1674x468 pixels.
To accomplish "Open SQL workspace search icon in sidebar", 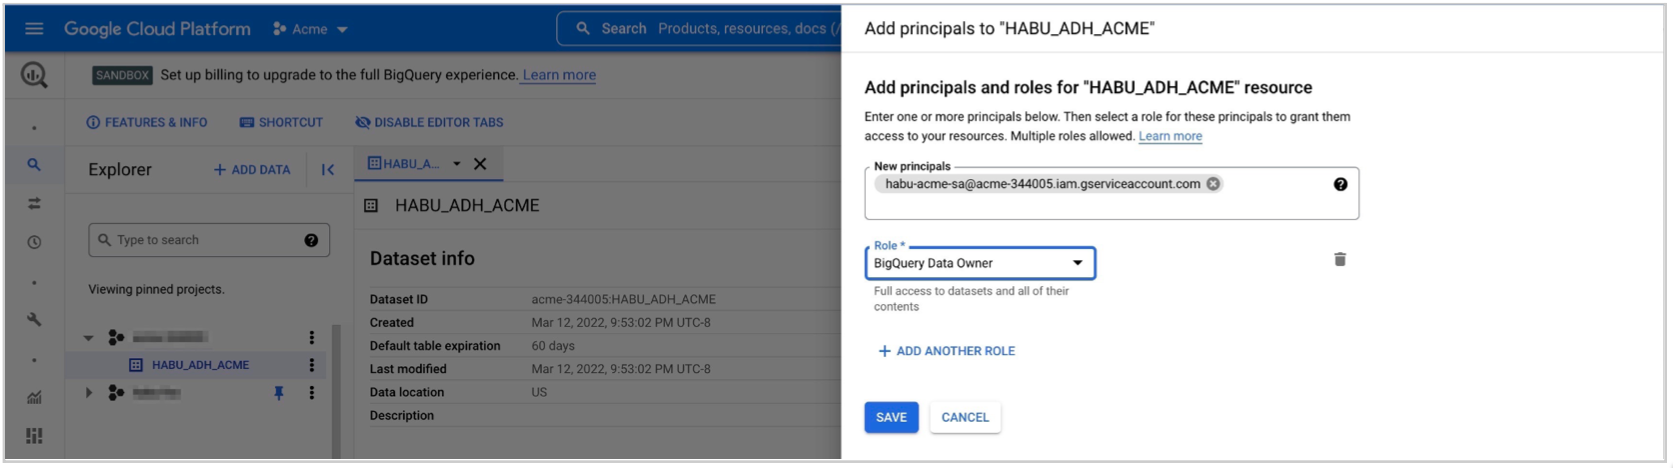I will click(x=34, y=165).
